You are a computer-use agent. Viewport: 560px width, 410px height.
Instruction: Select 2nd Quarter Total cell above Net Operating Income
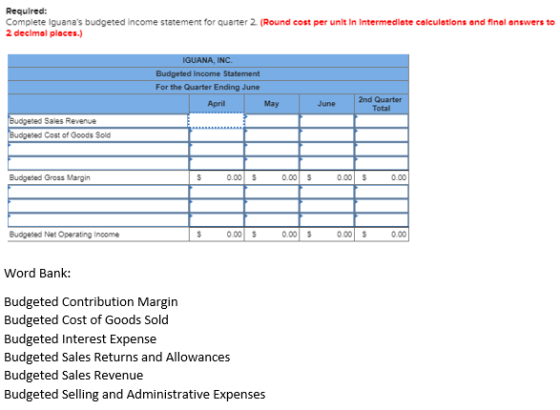(x=381, y=220)
